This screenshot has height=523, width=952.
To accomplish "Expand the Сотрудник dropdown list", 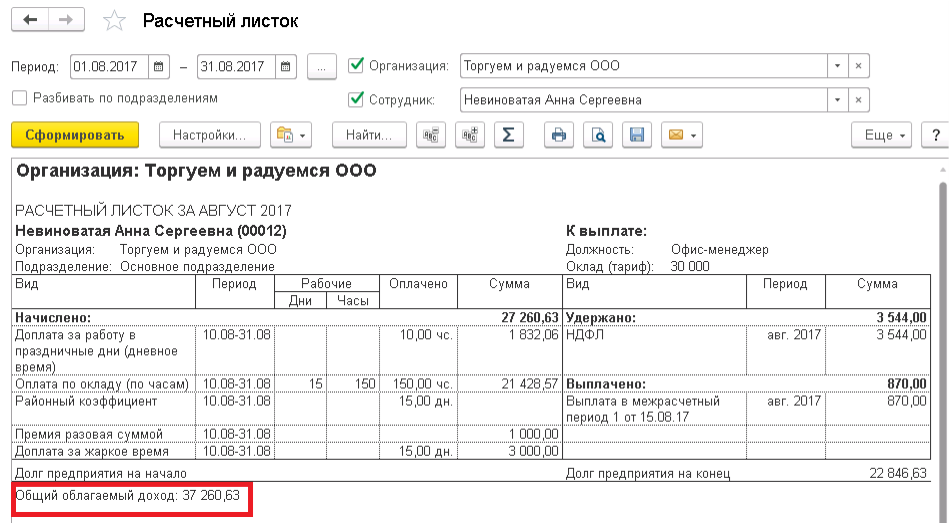I will (837, 100).
